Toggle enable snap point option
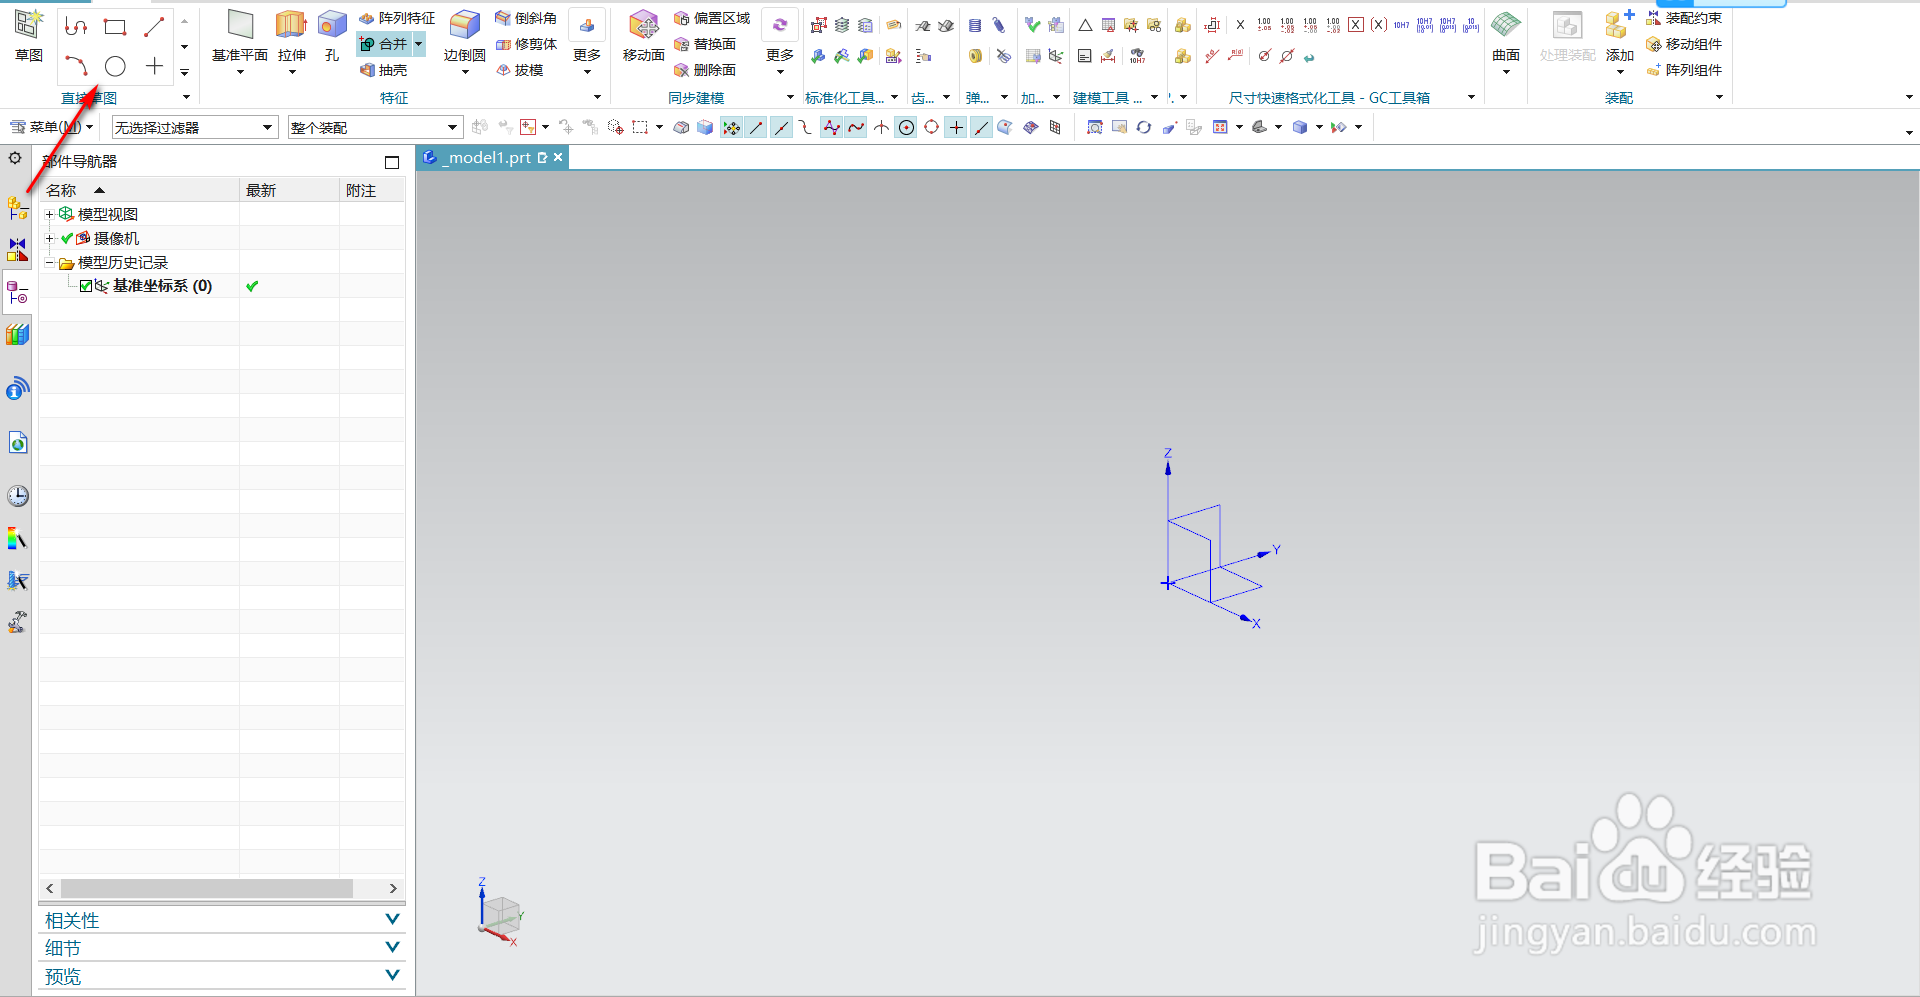1920x997 pixels. pyautogui.click(x=732, y=127)
